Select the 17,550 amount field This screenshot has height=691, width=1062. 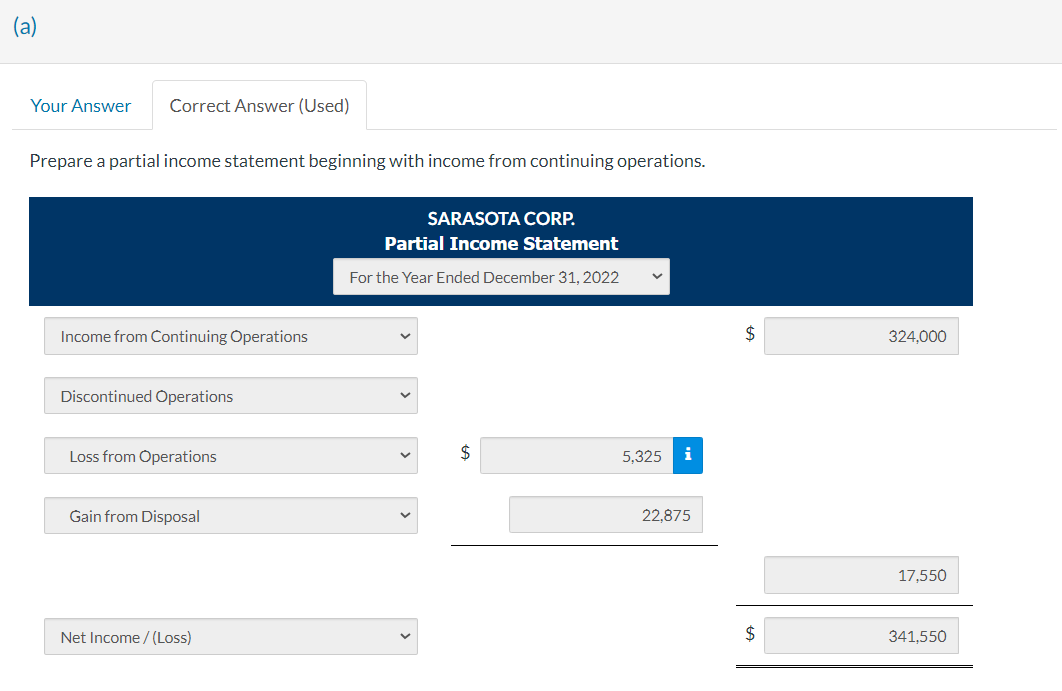click(861, 575)
